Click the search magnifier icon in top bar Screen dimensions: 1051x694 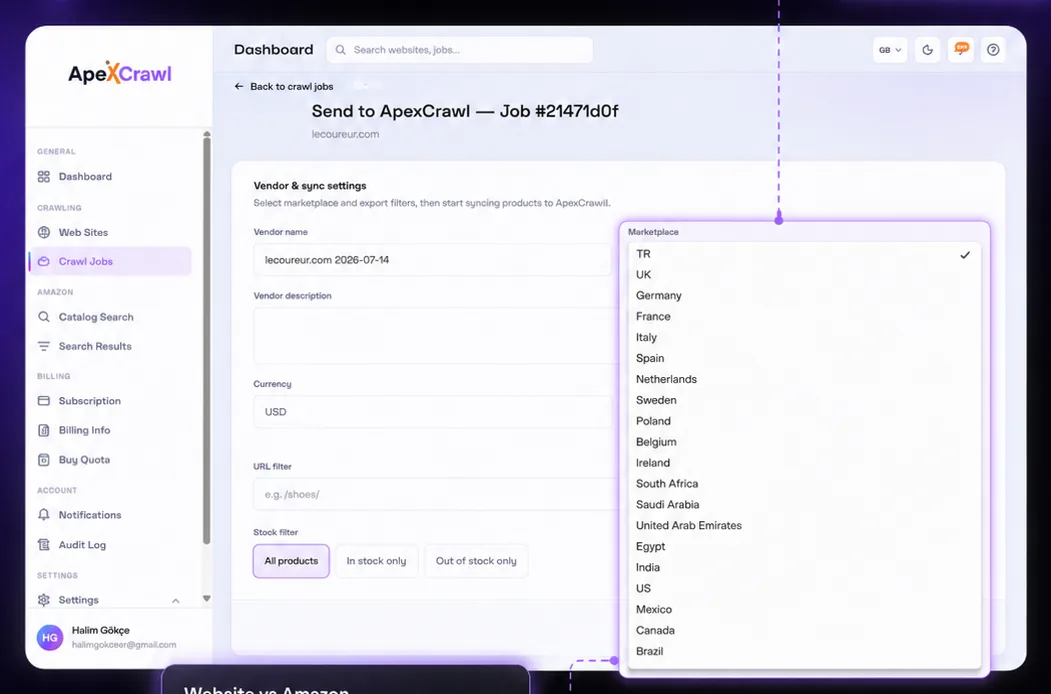click(341, 50)
